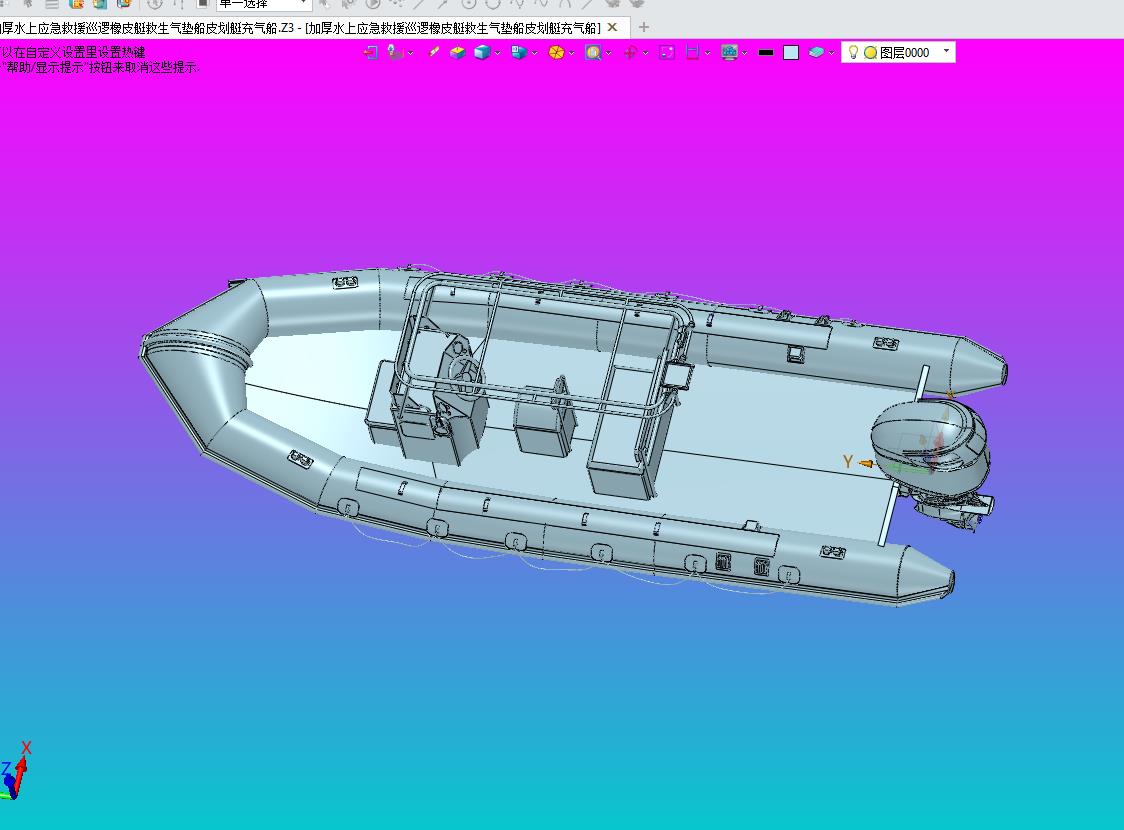
Task: Open dropdown beside red dimension bracket icon
Action: coord(708,53)
